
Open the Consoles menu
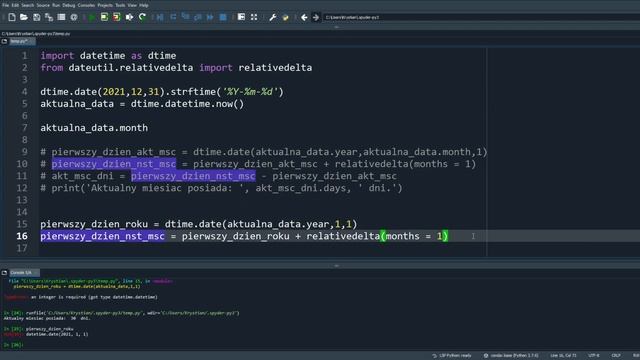(x=86, y=5)
